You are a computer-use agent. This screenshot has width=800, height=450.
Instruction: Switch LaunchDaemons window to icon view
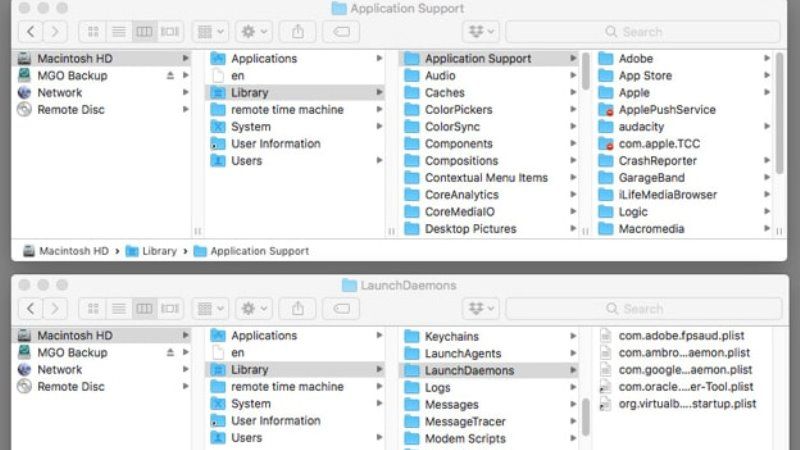tap(93, 309)
